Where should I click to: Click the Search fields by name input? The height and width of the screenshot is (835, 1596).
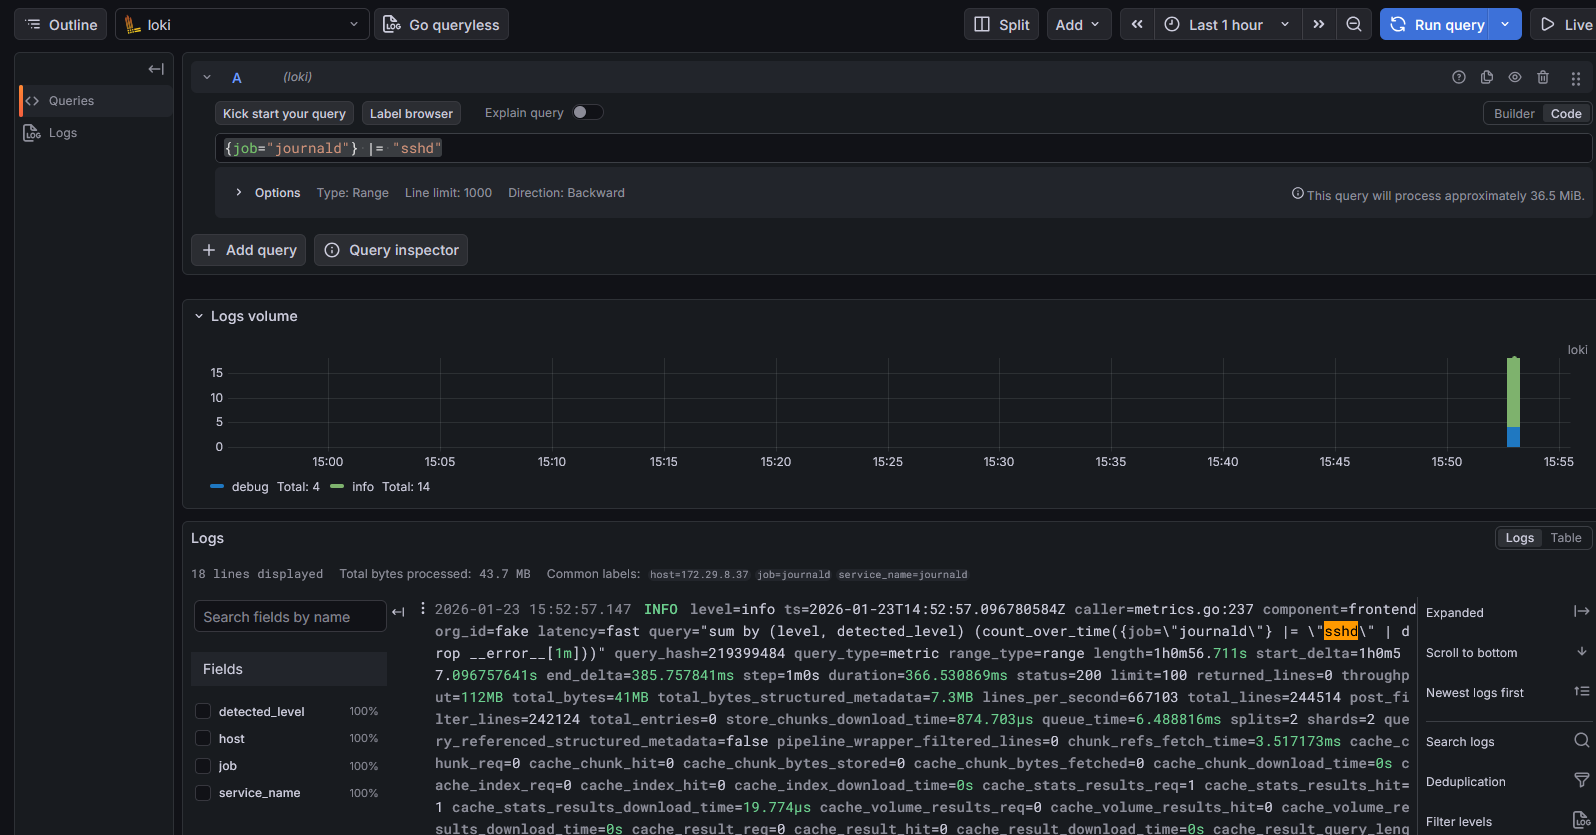(290, 617)
